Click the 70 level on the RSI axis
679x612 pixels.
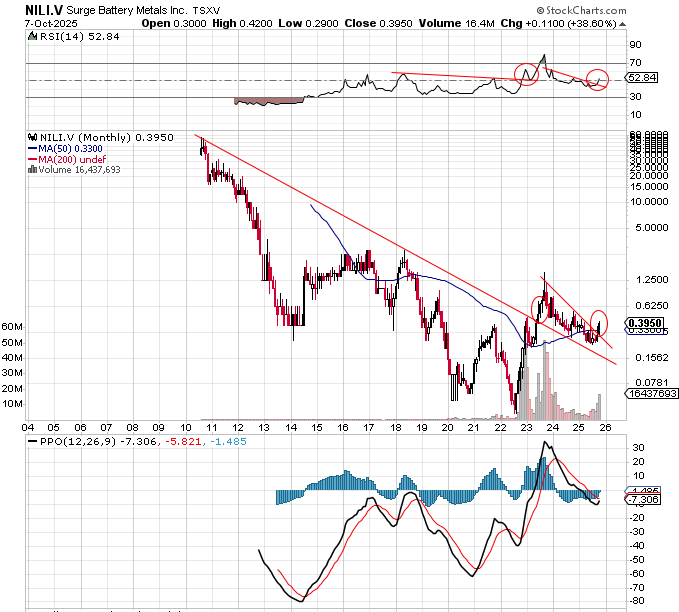[x=635, y=63]
